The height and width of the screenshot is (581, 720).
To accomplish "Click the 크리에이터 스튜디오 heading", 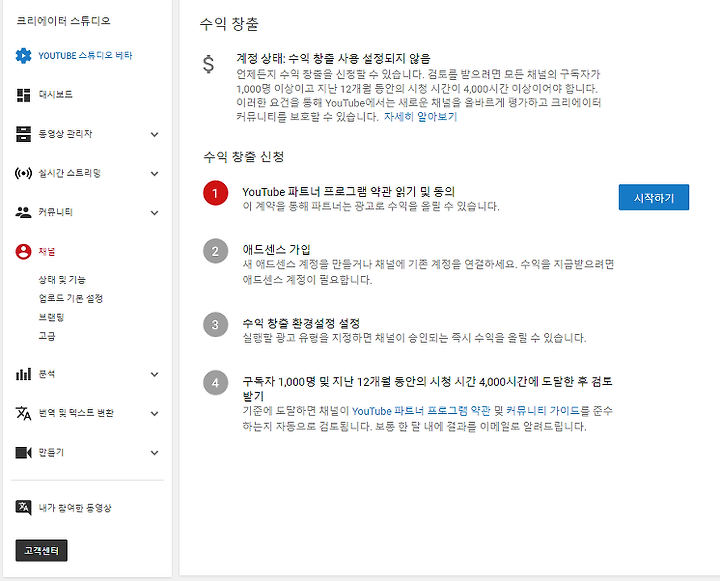I will coord(63,21).
